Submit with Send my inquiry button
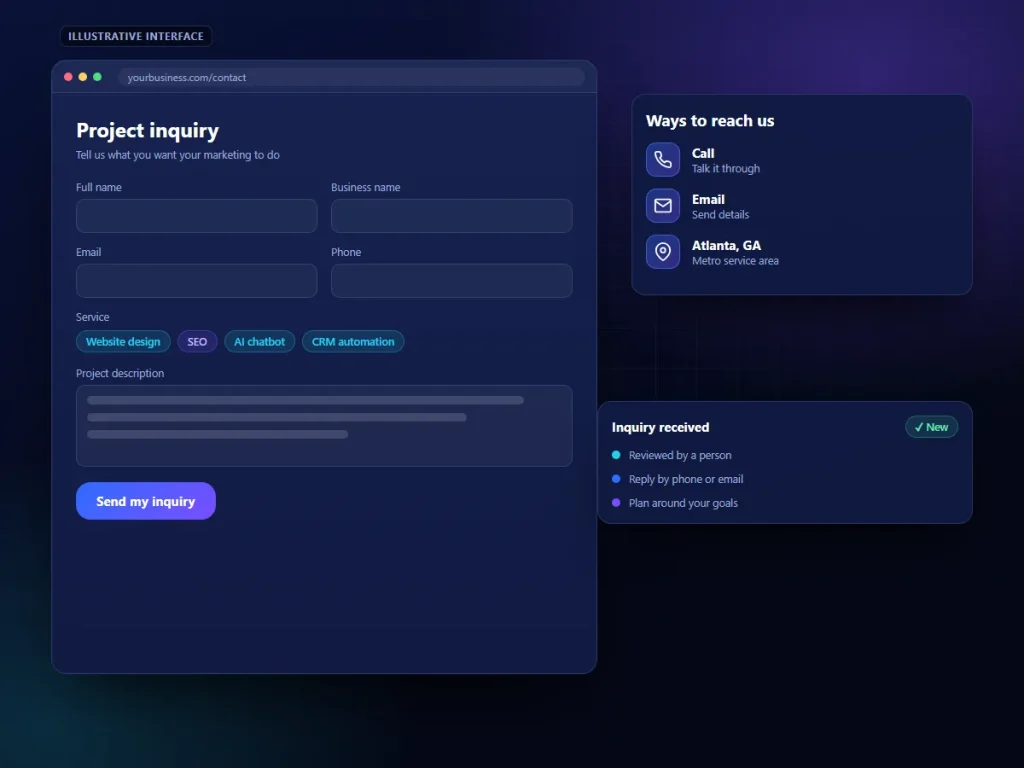 (146, 501)
